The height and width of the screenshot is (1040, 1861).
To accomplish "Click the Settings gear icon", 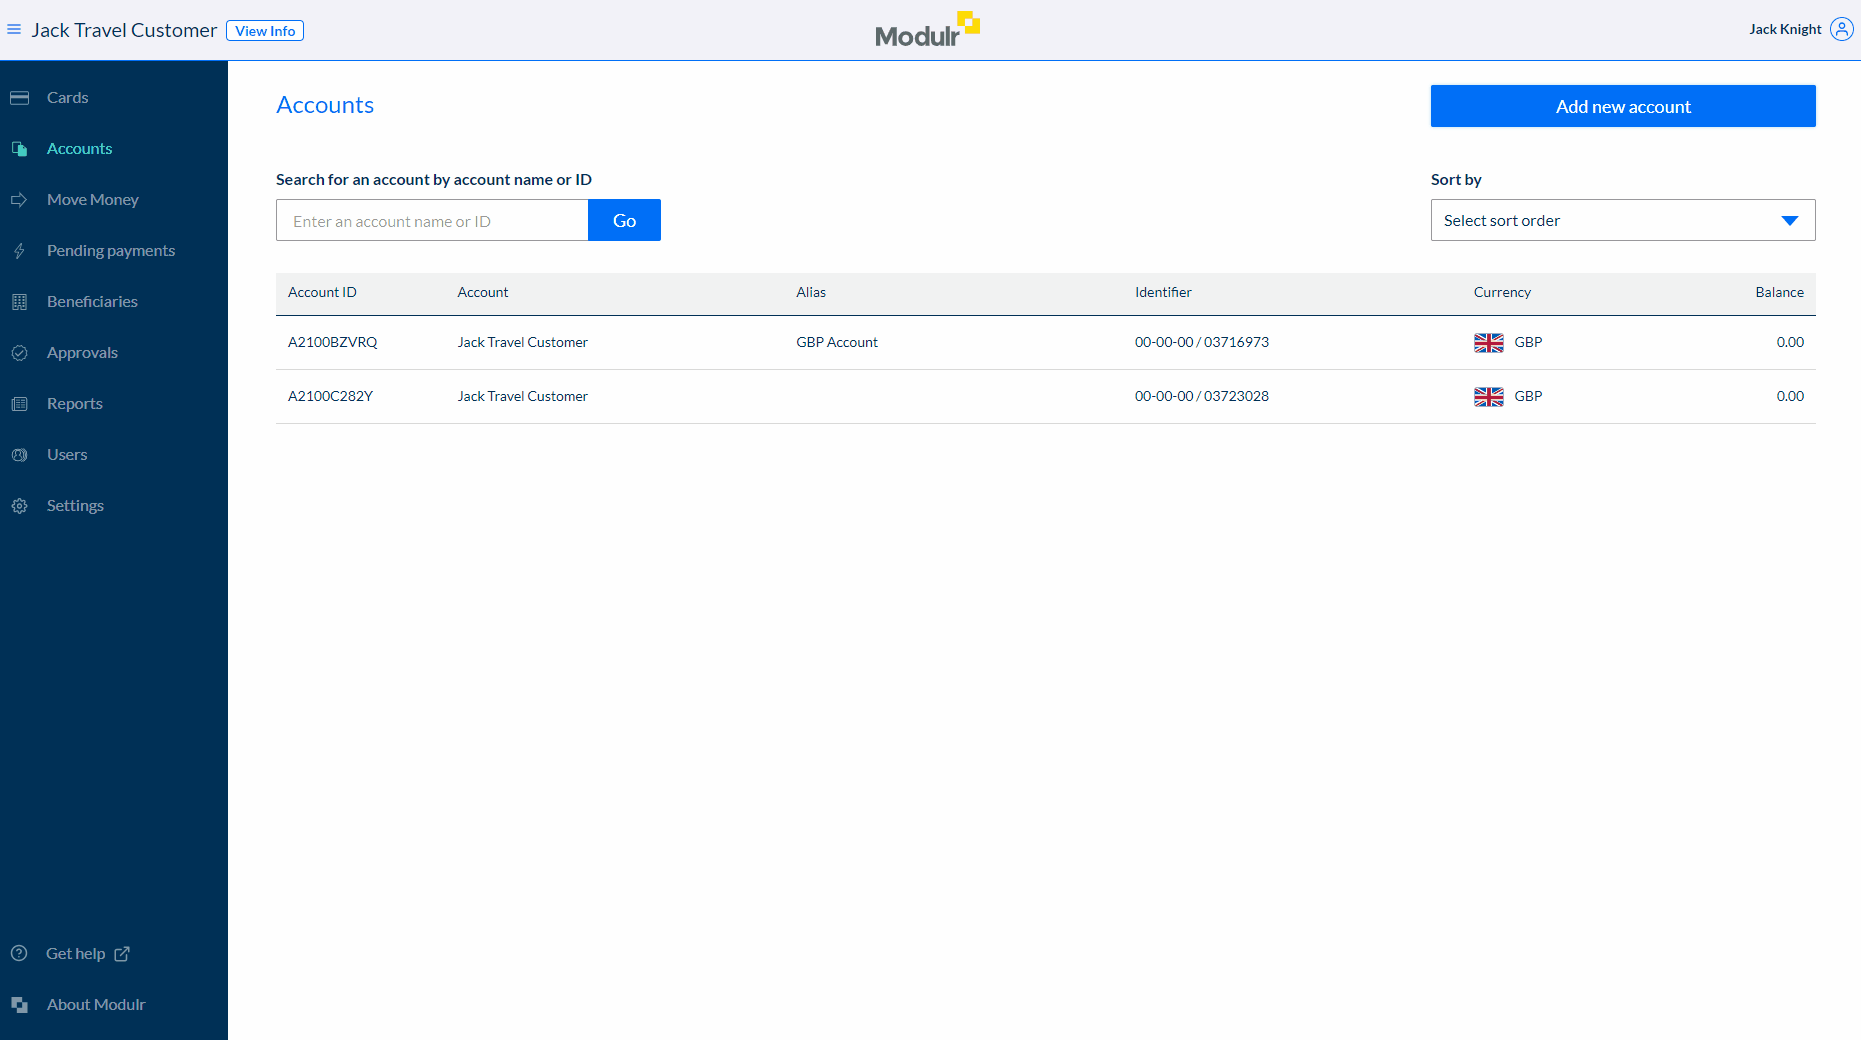I will [19, 506].
